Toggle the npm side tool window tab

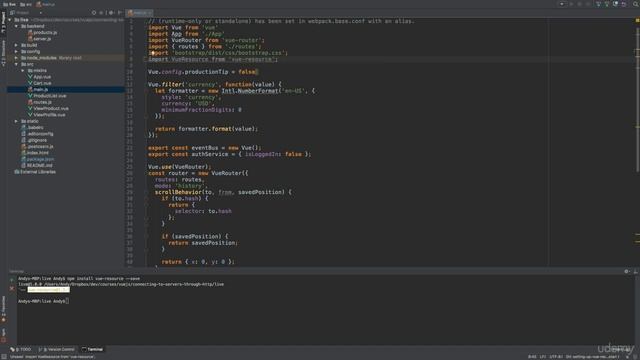pyautogui.click(x=3, y=335)
